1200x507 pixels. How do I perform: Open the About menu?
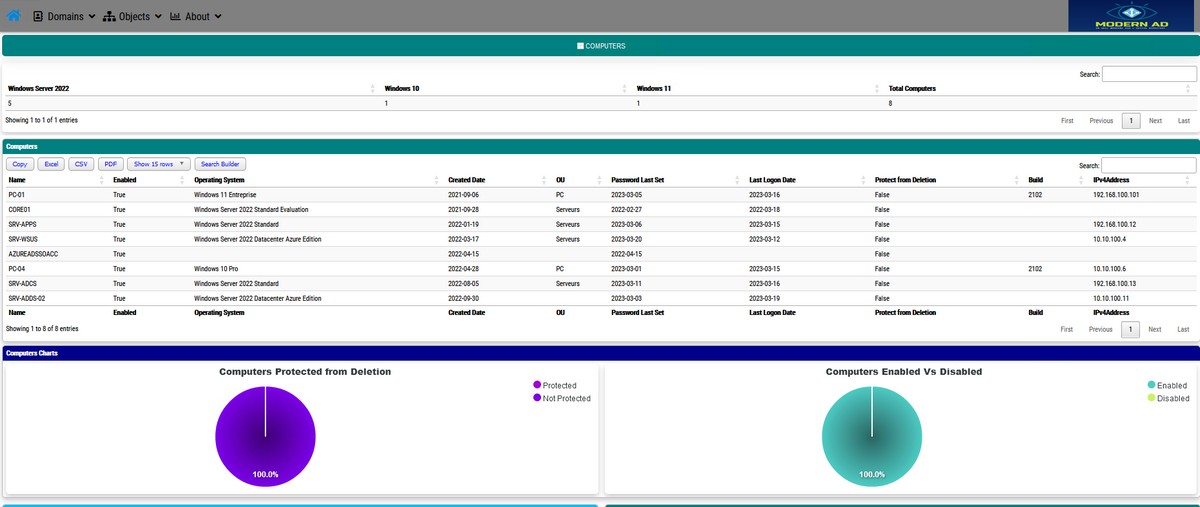pos(196,16)
